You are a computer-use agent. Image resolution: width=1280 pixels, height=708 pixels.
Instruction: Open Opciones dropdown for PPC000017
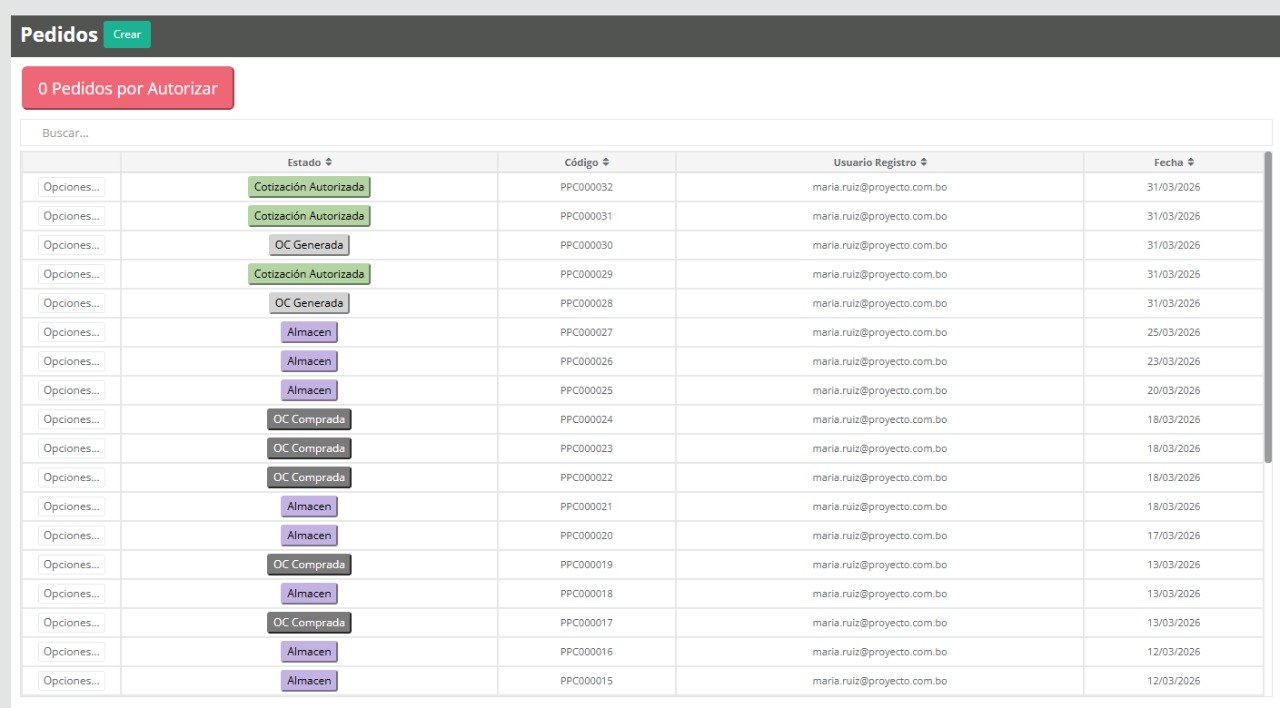pyautogui.click(x=71, y=622)
